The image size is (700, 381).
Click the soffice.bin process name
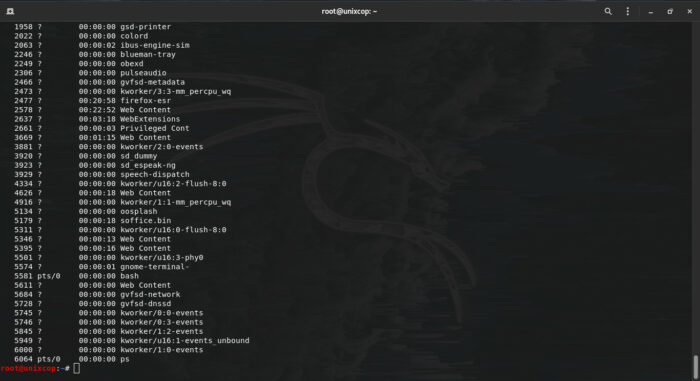(x=146, y=221)
